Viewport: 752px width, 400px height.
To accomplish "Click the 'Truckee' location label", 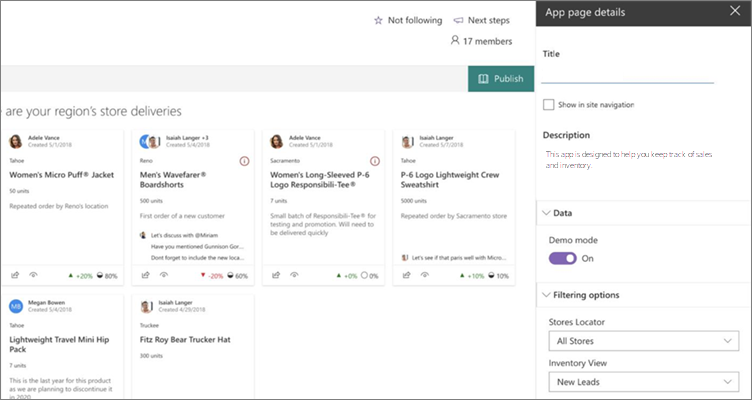I will (x=149, y=325).
